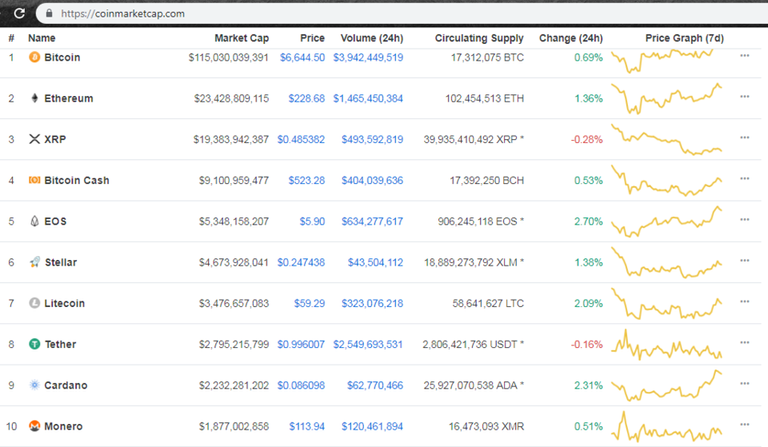Click Bitcoin market cap $115,030,039,391
This screenshot has height=447, width=768.
[x=228, y=57]
